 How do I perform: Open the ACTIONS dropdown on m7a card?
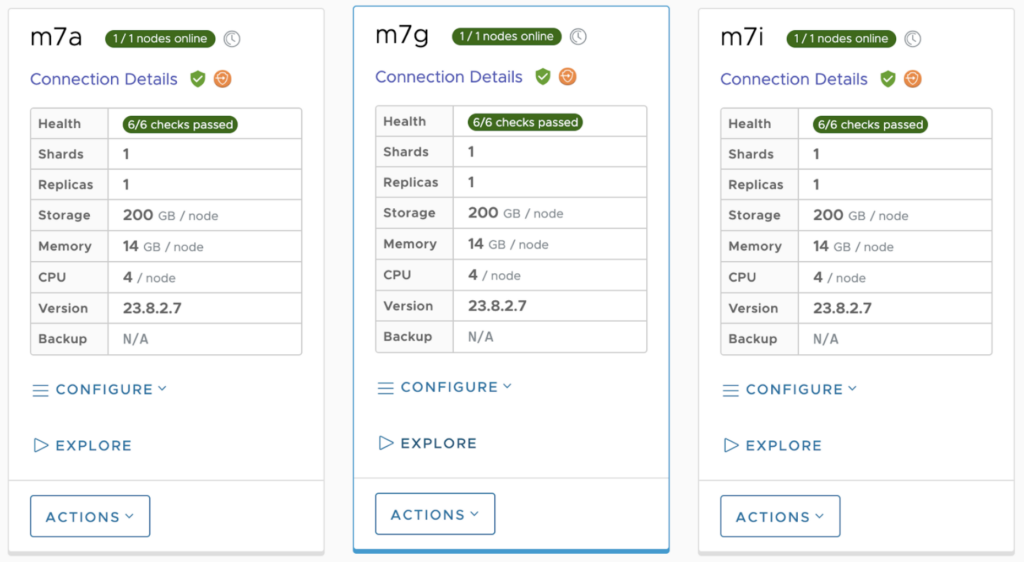coord(90,516)
